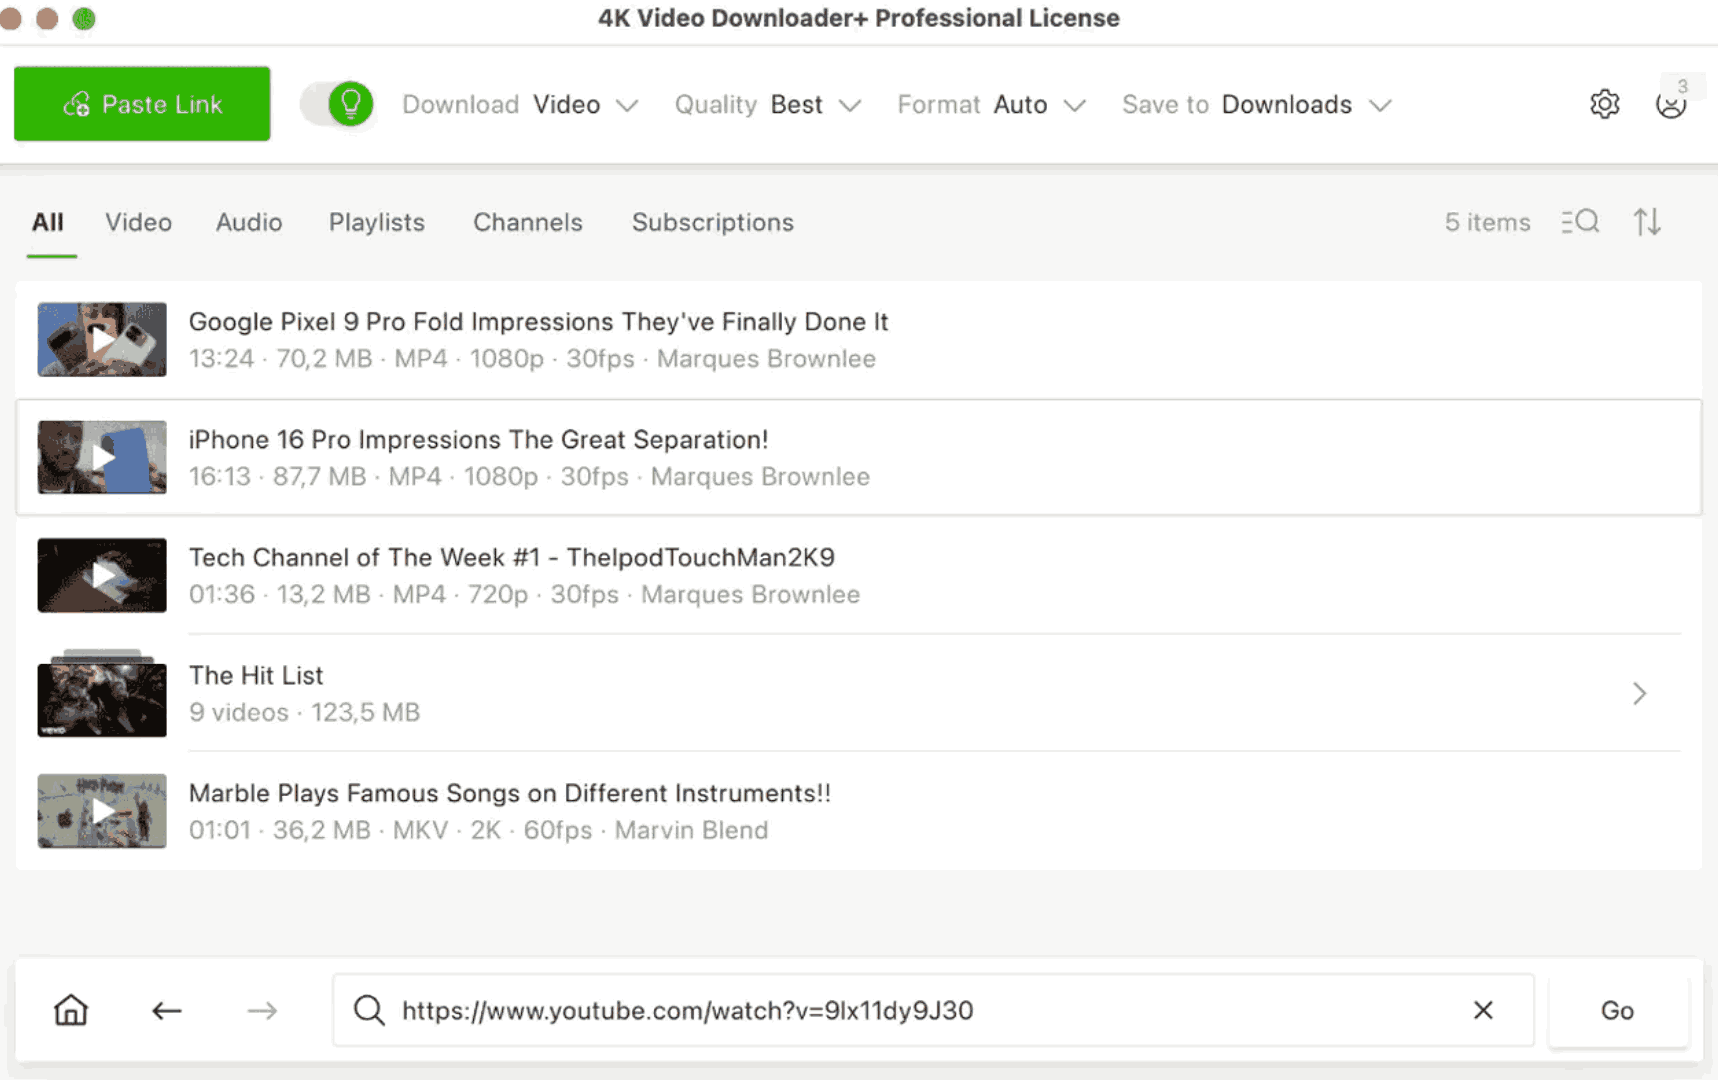Screen dimensions: 1718x1080
Task: Play the Google Pixel 9 Pro Fold thumbnail
Action: tap(102, 340)
